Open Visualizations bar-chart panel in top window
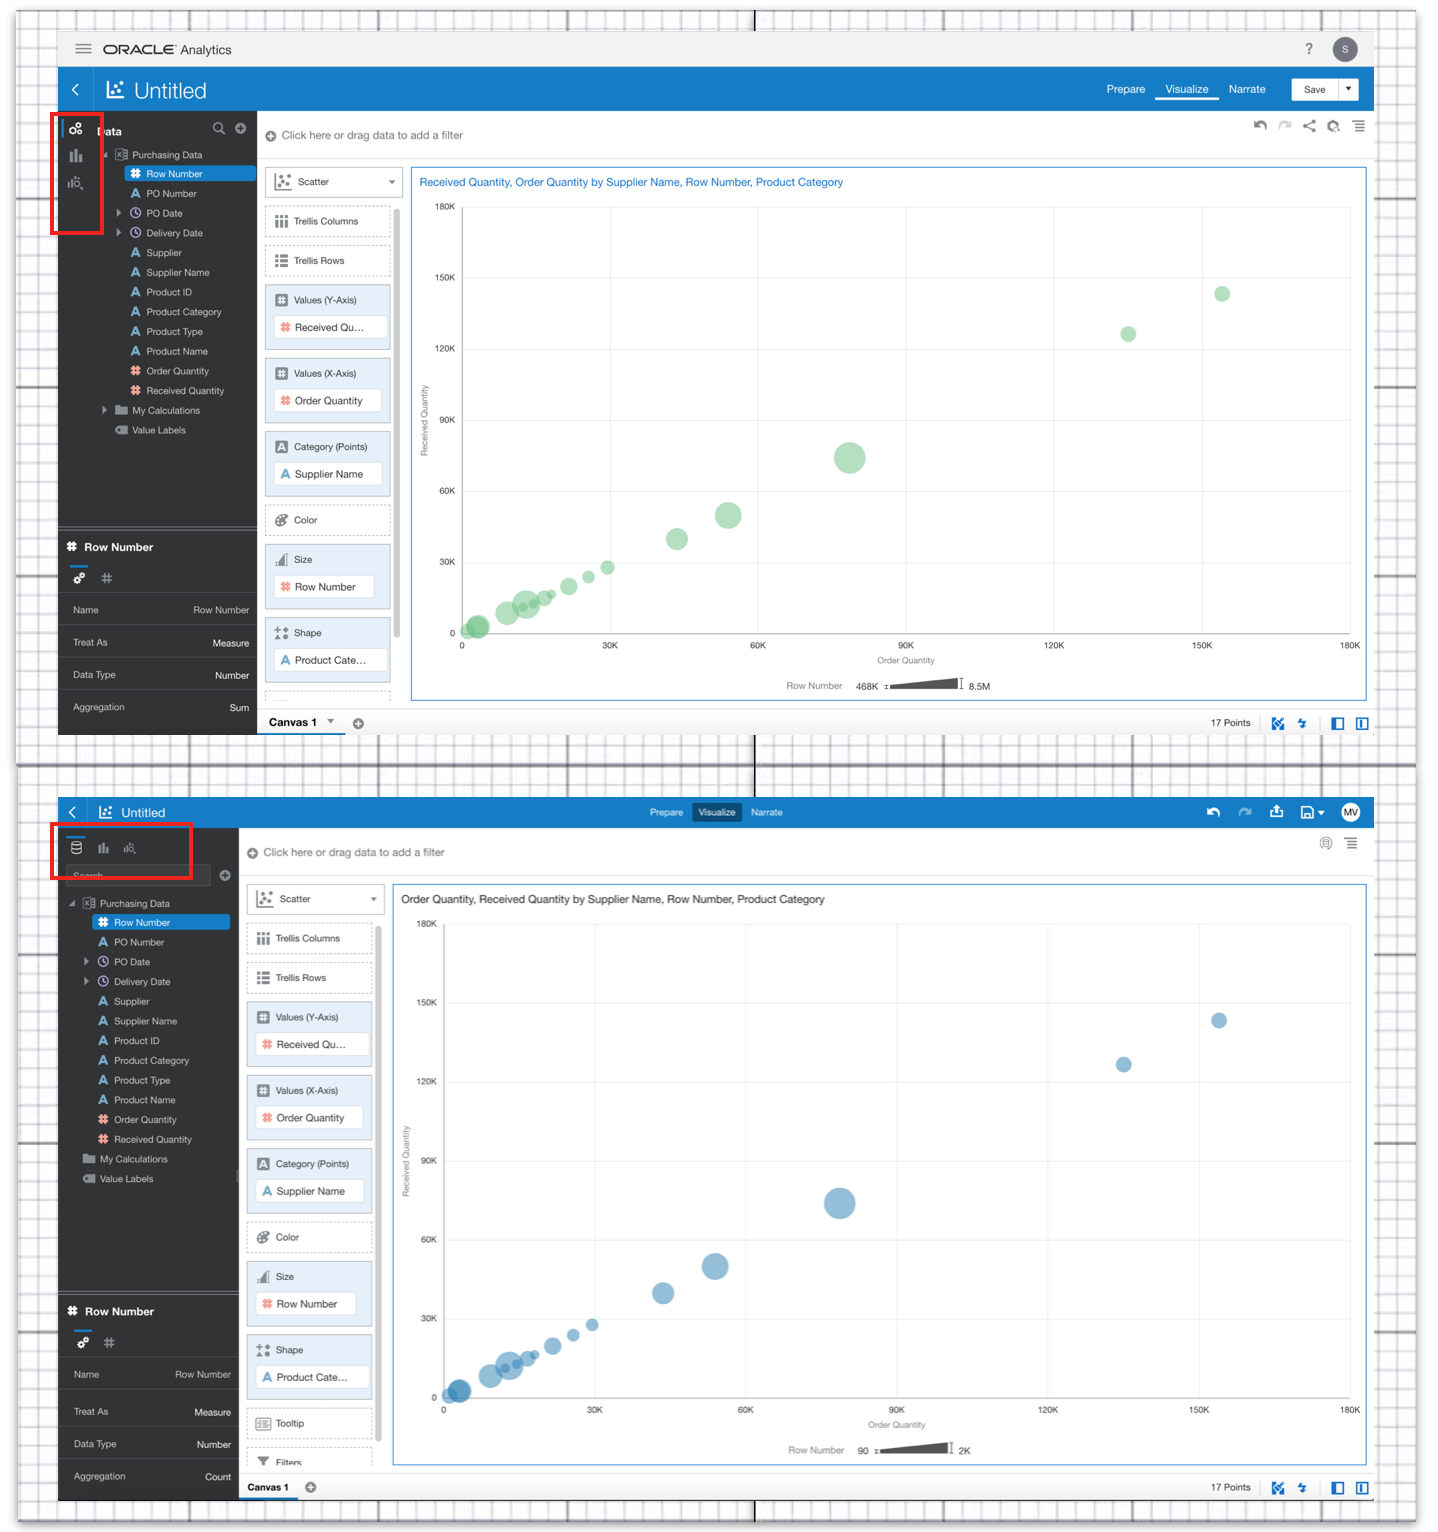The width and height of the screenshot is (1438, 1532). [x=76, y=156]
